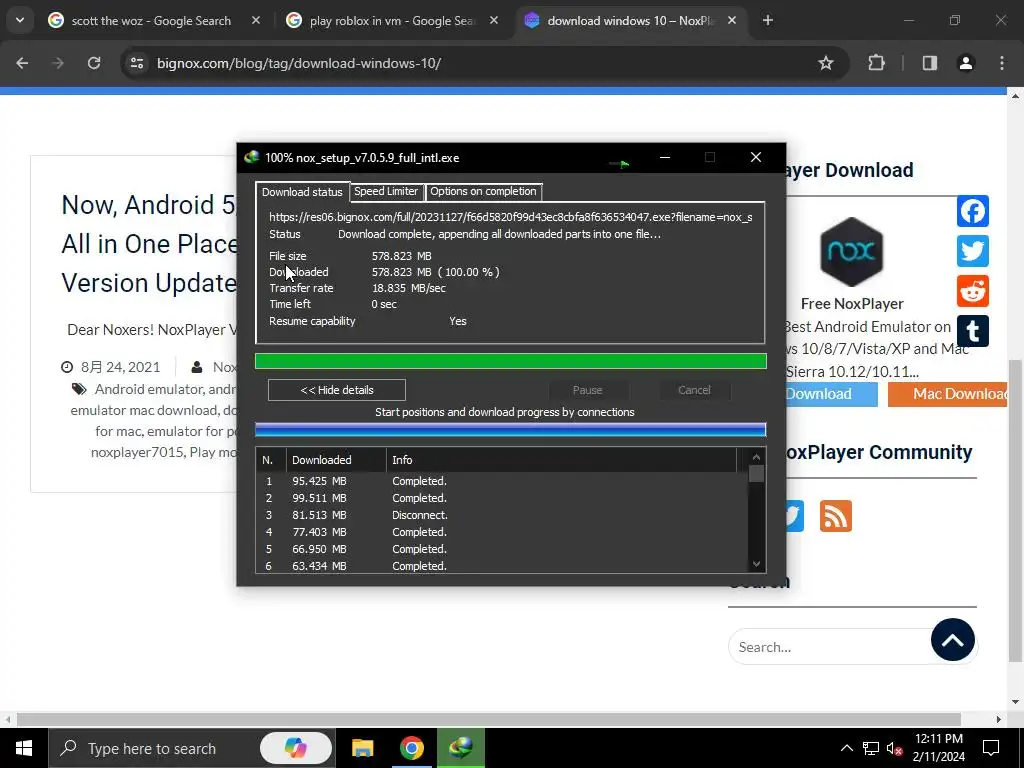Open the Speed Limiter tab

386,191
